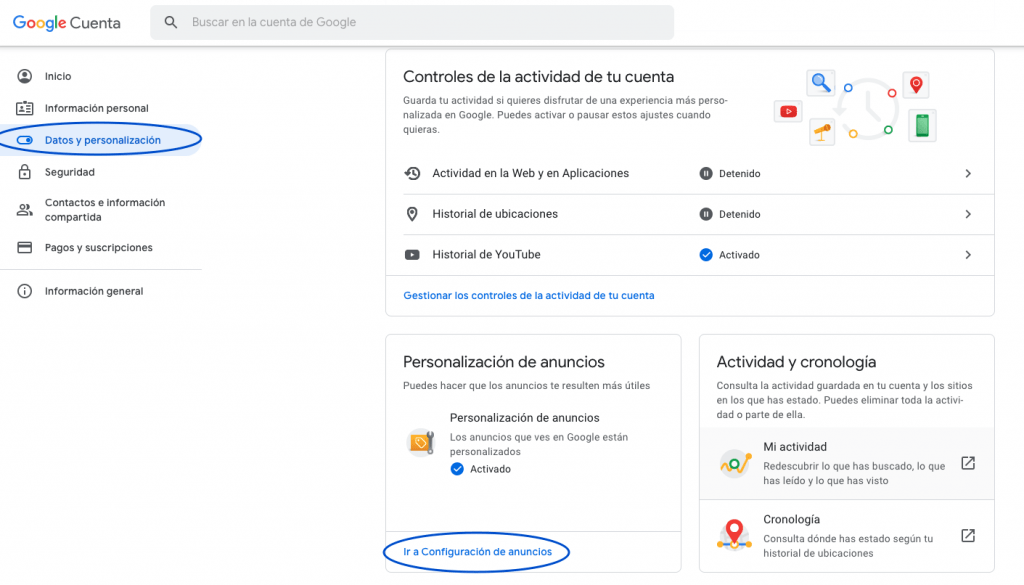1024x585 pixels.
Task: Open Historial de ubicaciones row
Action: (x=690, y=214)
